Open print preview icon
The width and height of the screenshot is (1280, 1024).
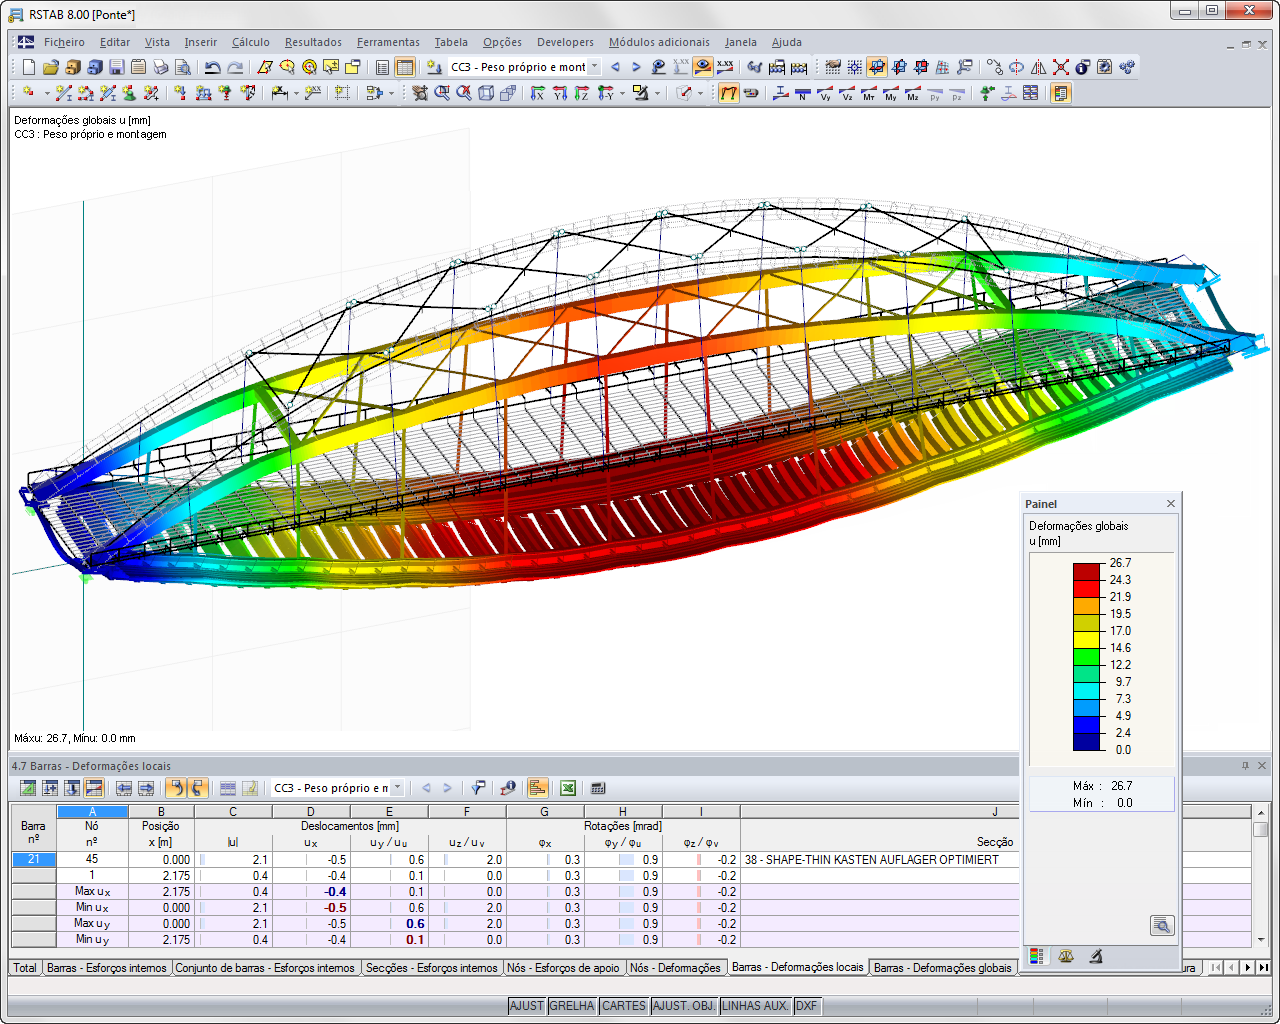[183, 67]
